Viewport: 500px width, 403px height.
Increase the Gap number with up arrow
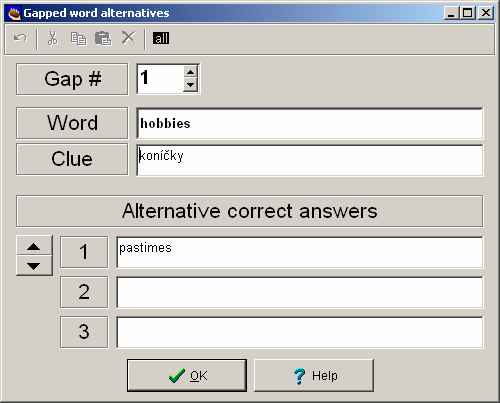point(190,72)
